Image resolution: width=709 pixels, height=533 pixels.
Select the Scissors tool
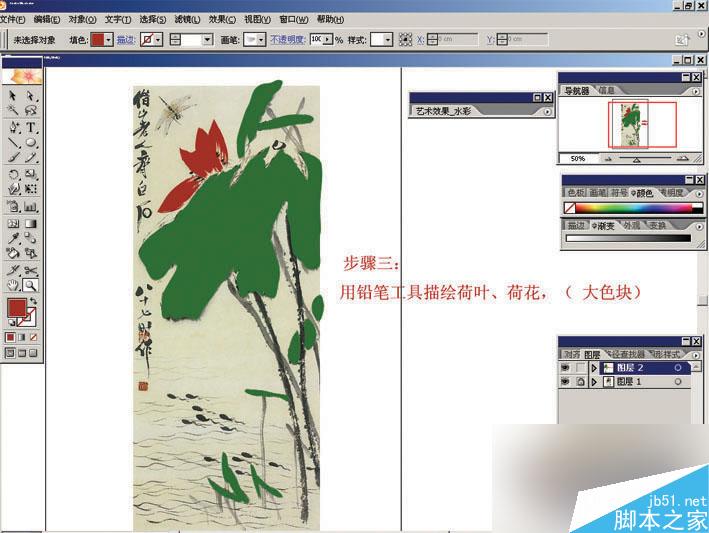30,270
